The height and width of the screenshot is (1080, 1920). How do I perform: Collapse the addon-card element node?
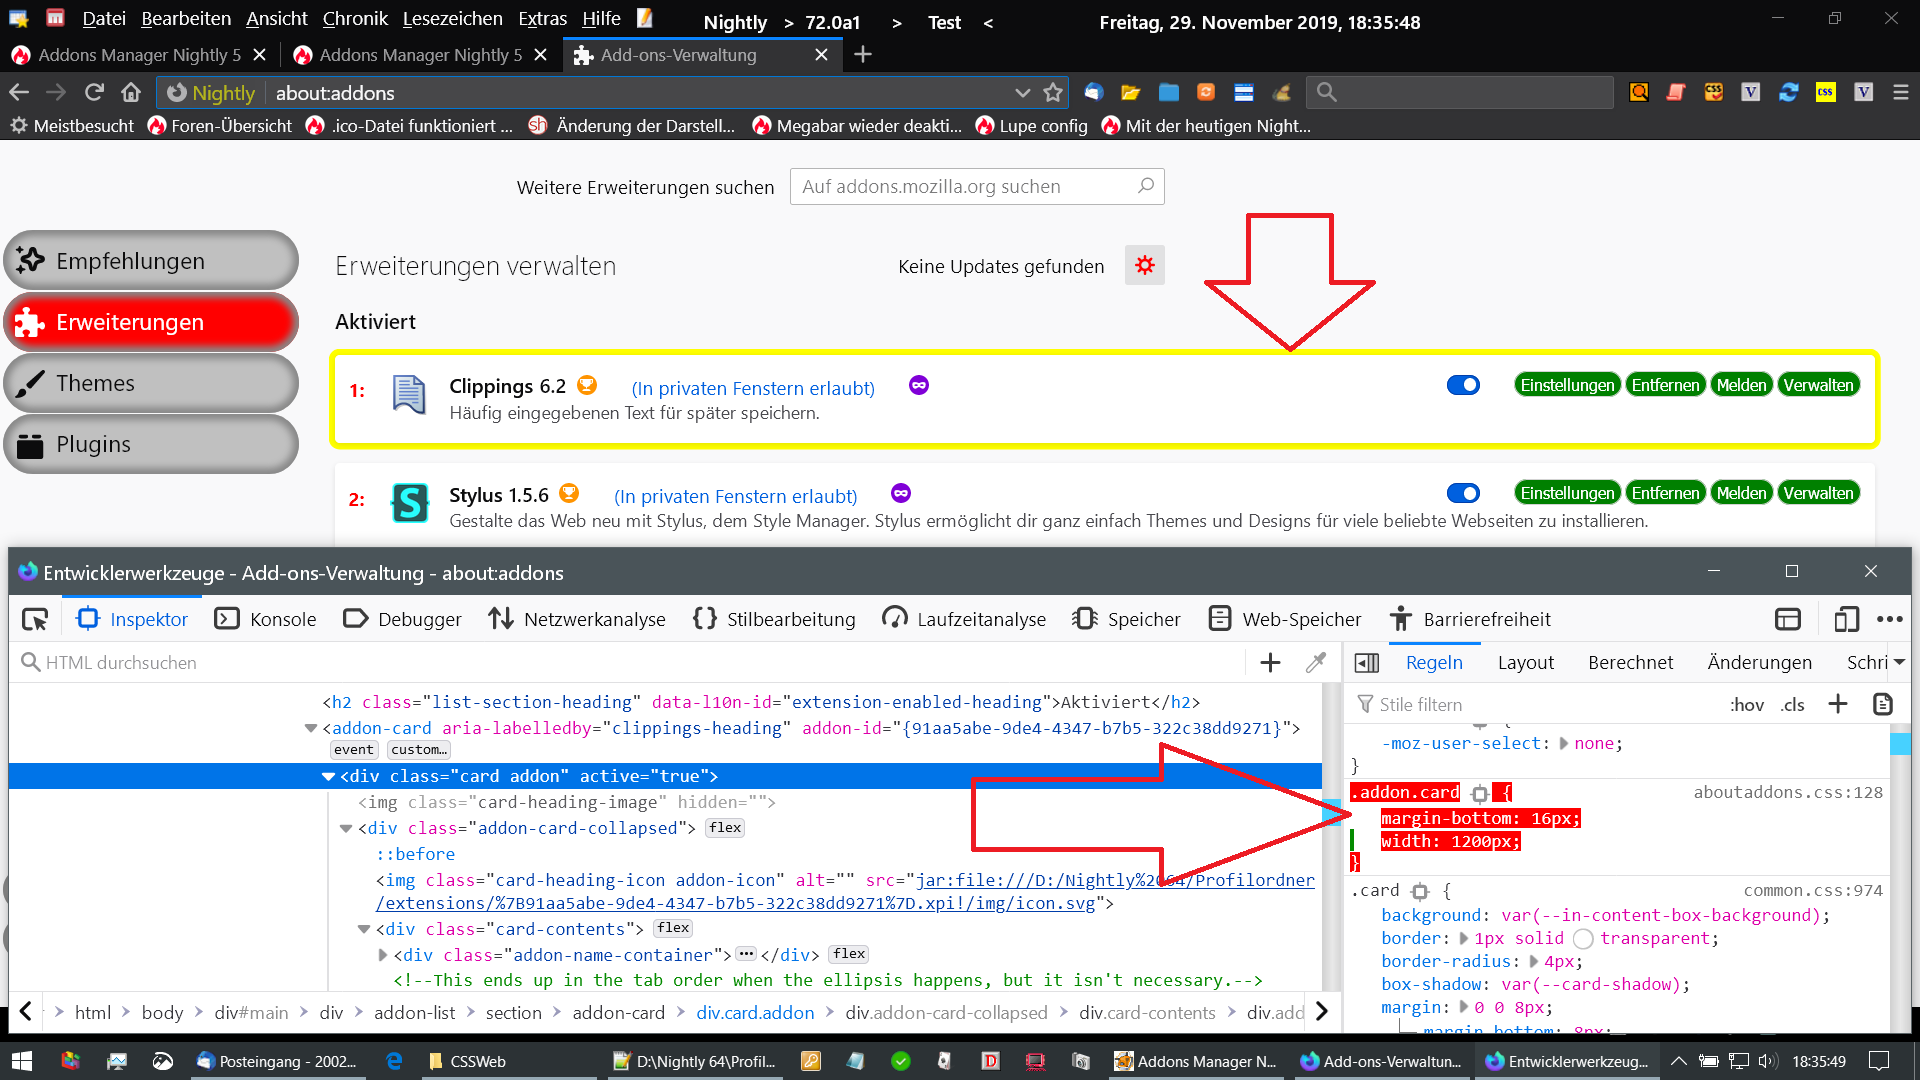(311, 729)
